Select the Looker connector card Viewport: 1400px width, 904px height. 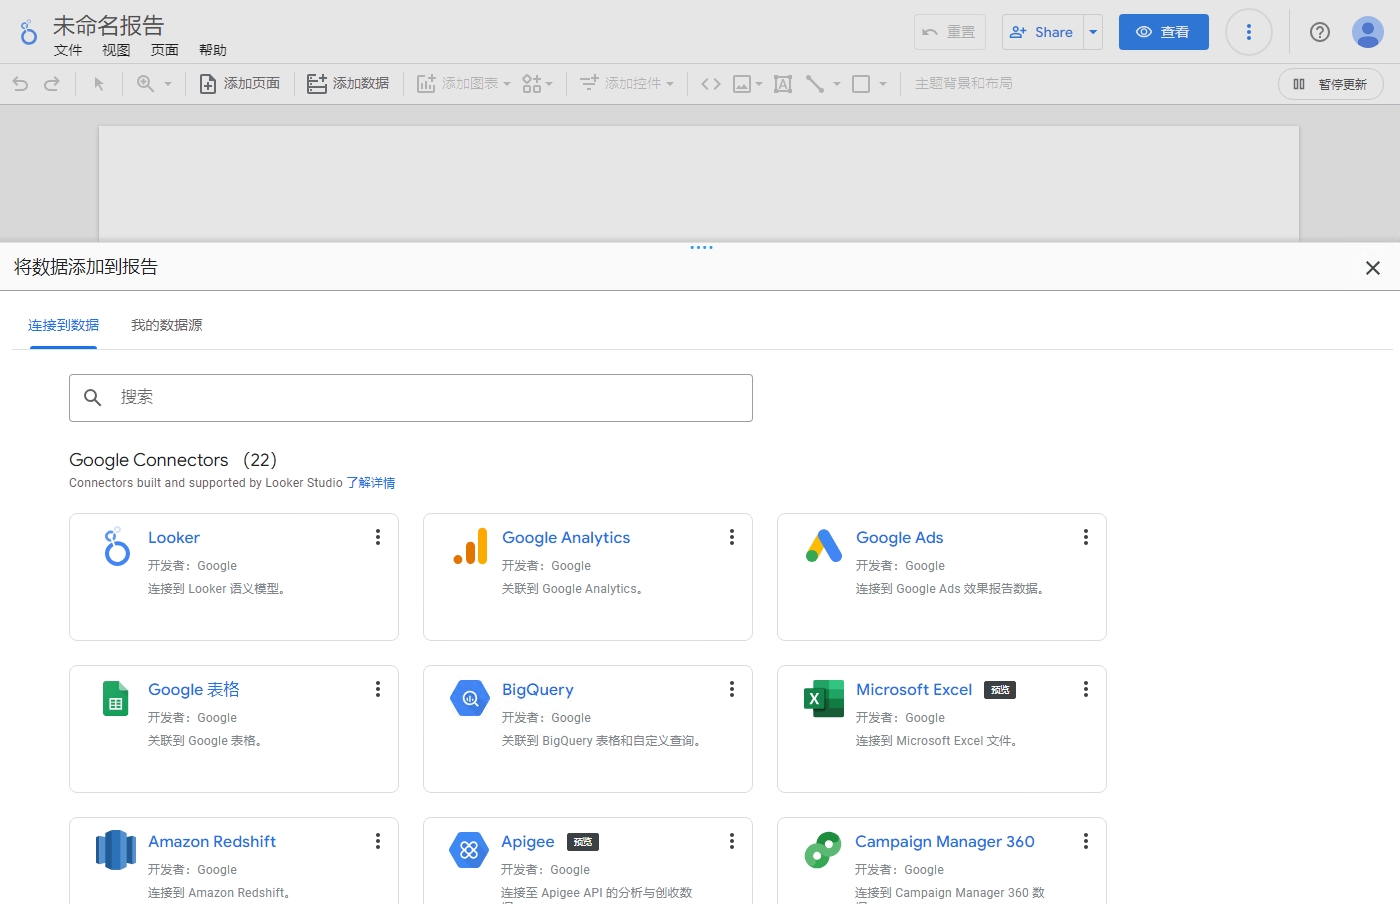tap(234, 577)
